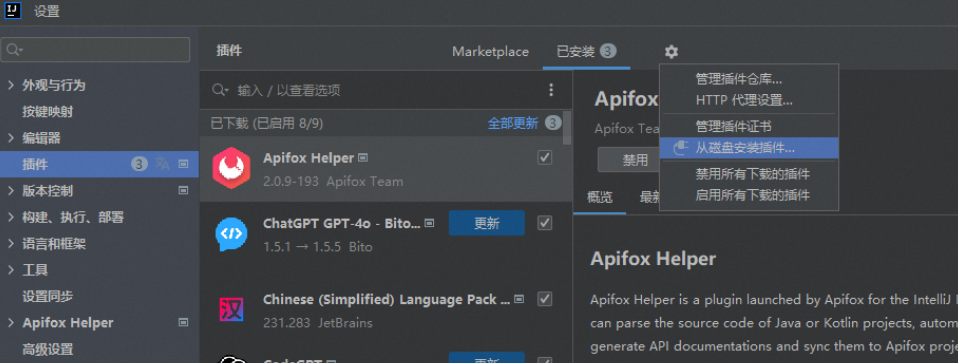Screen dimensions: 958x363
Task: Select the ChatGPT GPT-4o - Bito plugin row
Action: tap(386, 234)
